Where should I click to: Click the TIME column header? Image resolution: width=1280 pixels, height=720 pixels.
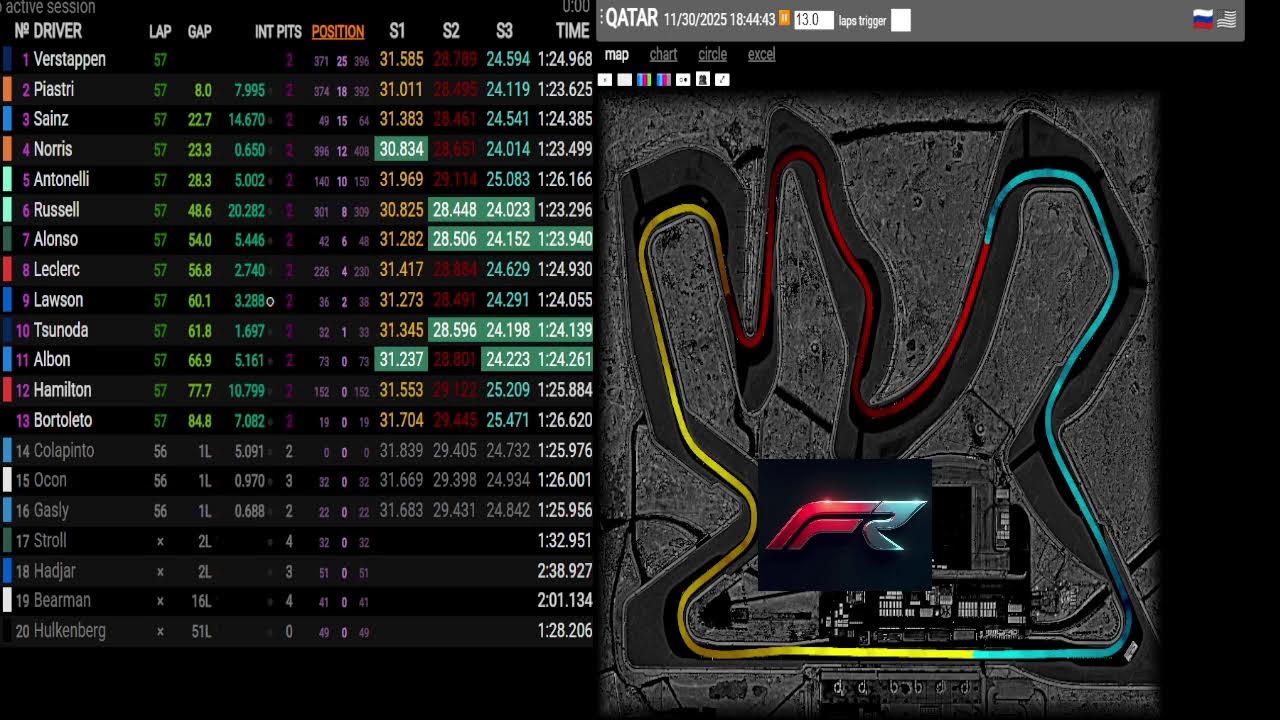(x=573, y=31)
